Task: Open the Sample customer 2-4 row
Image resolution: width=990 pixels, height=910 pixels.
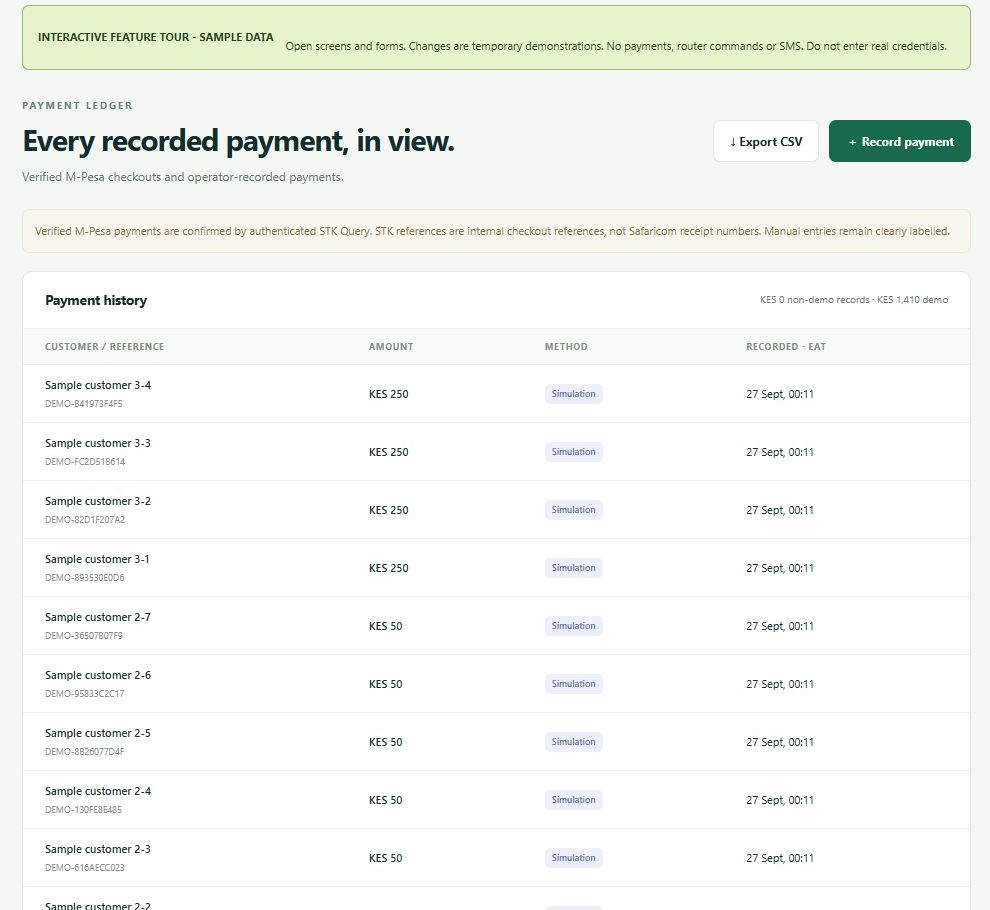Action: (x=496, y=800)
